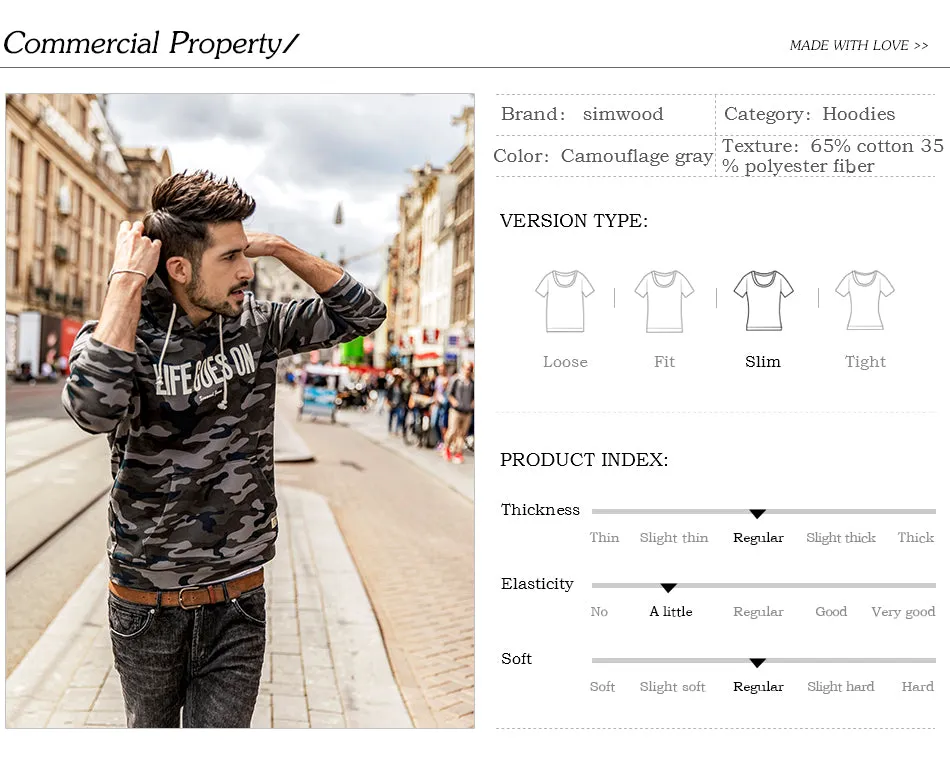This screenshot has width=950, height=778.
Task: Click the Brand 'simwood' text
Action: point(623,114)
